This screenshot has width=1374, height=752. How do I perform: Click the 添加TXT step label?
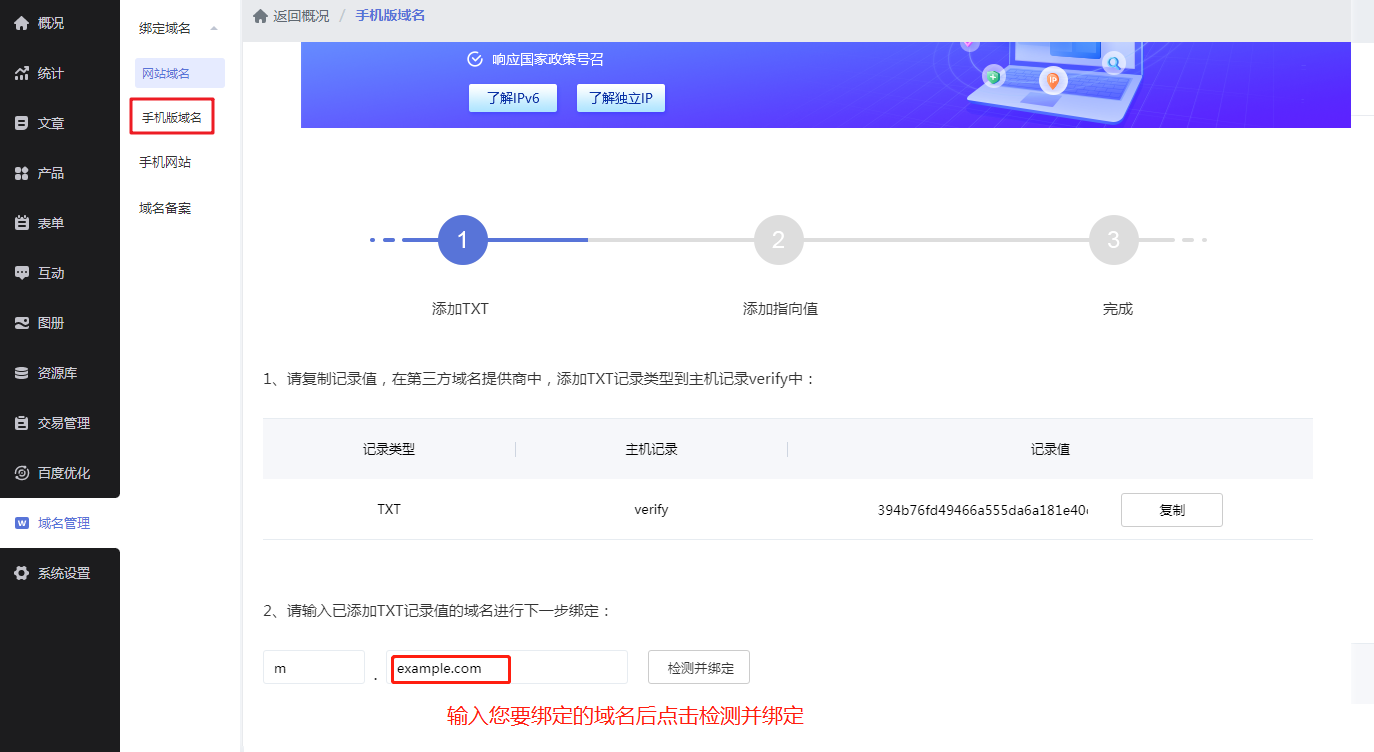click(x=460, y=309)
